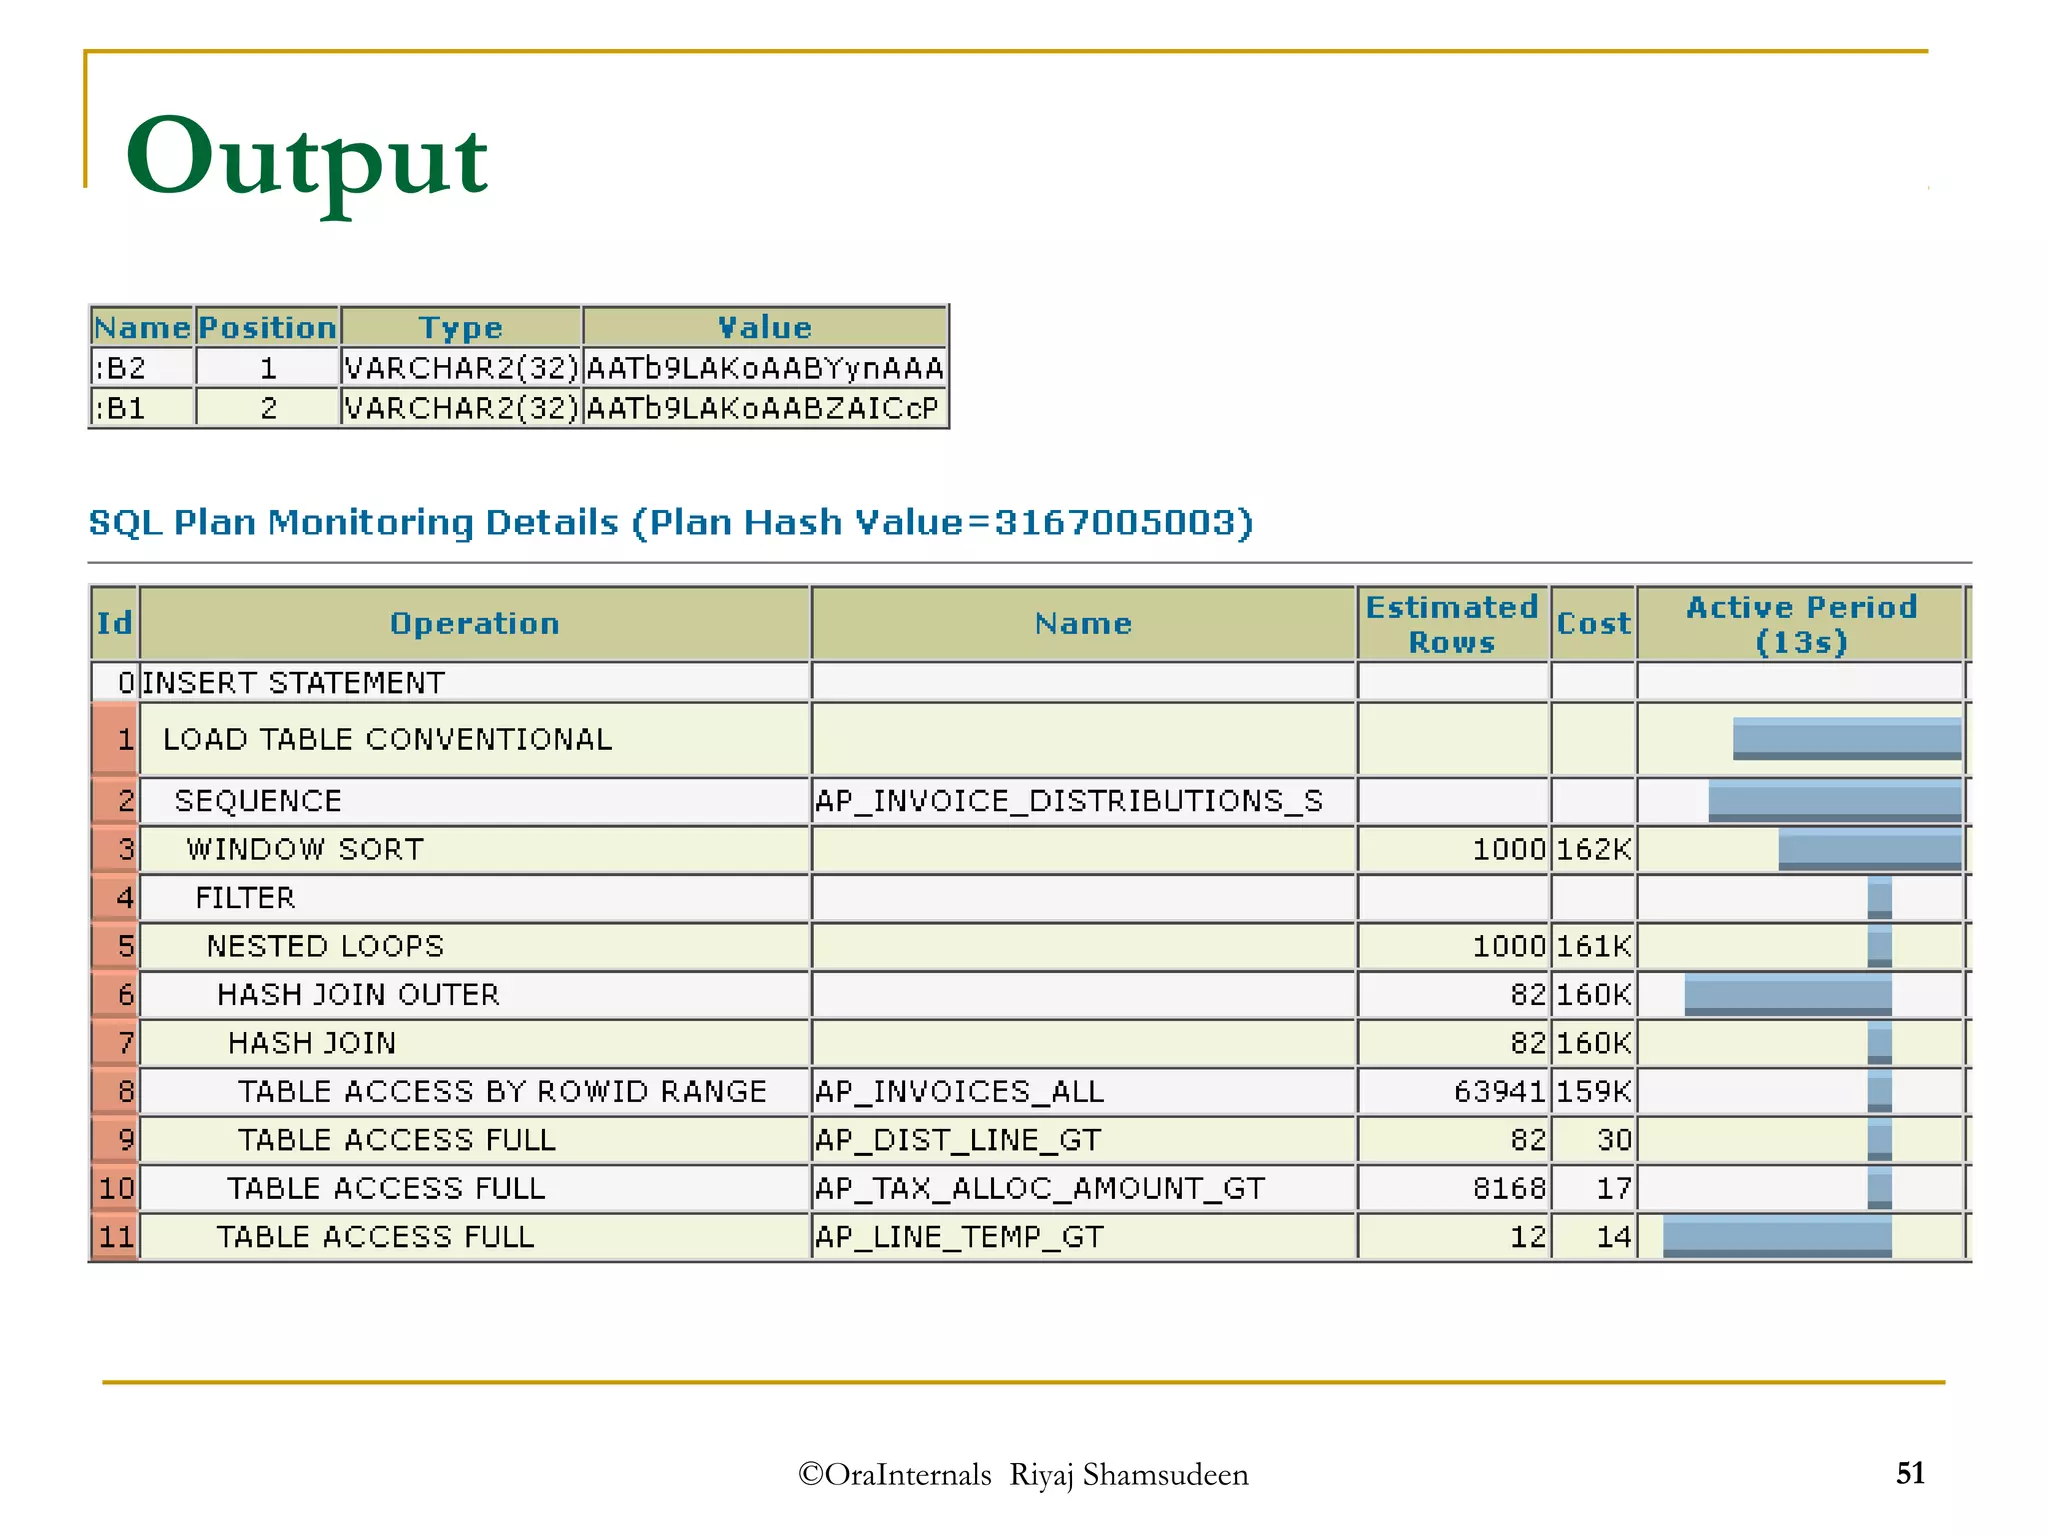Click the 'Estimated Rows' column header

point(1452,623)
